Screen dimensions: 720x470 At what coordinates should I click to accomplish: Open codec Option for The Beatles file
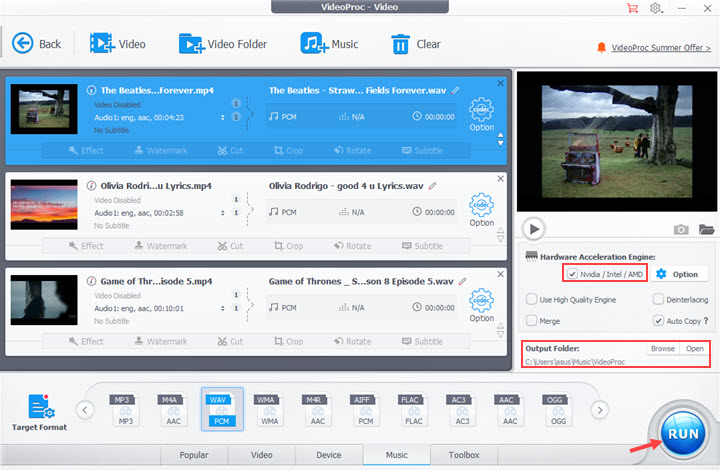click(x=481, y=114)
